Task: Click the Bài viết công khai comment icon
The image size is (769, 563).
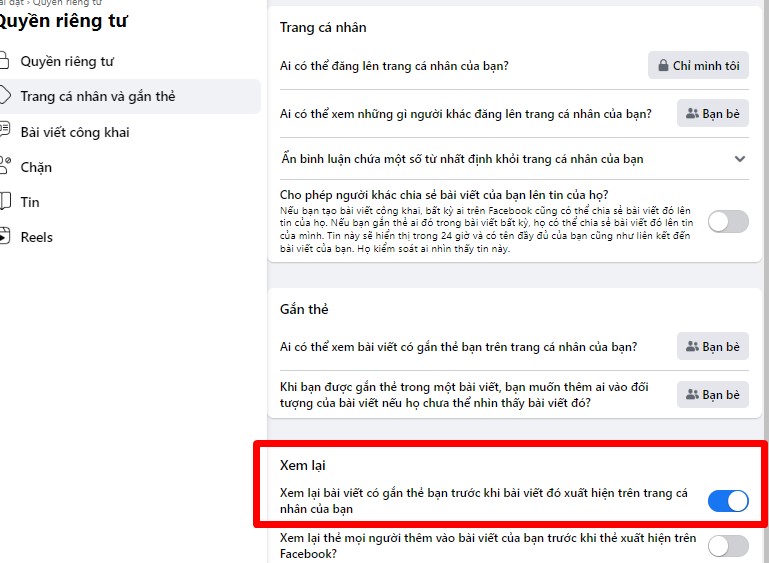Action: point(4,131)
